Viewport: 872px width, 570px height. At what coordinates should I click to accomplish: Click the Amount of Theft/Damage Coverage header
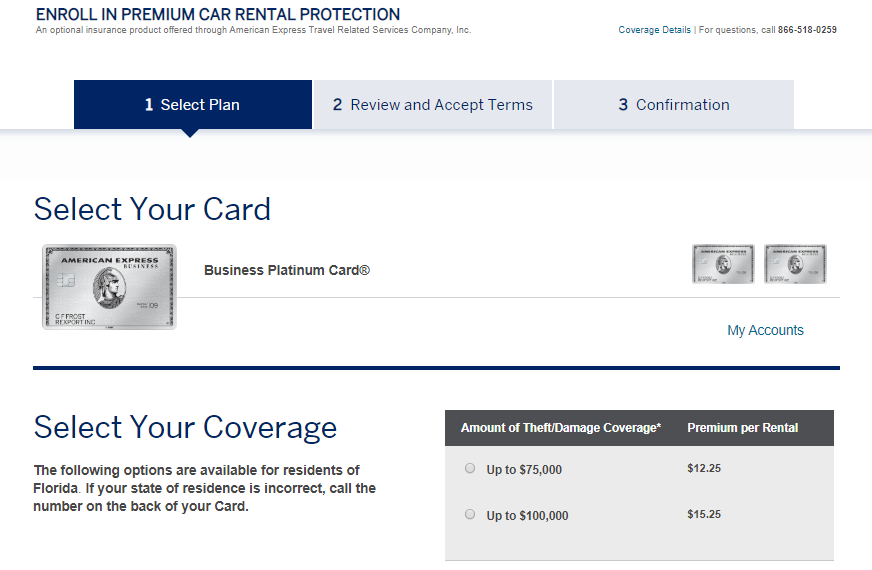tap(560, 428)
